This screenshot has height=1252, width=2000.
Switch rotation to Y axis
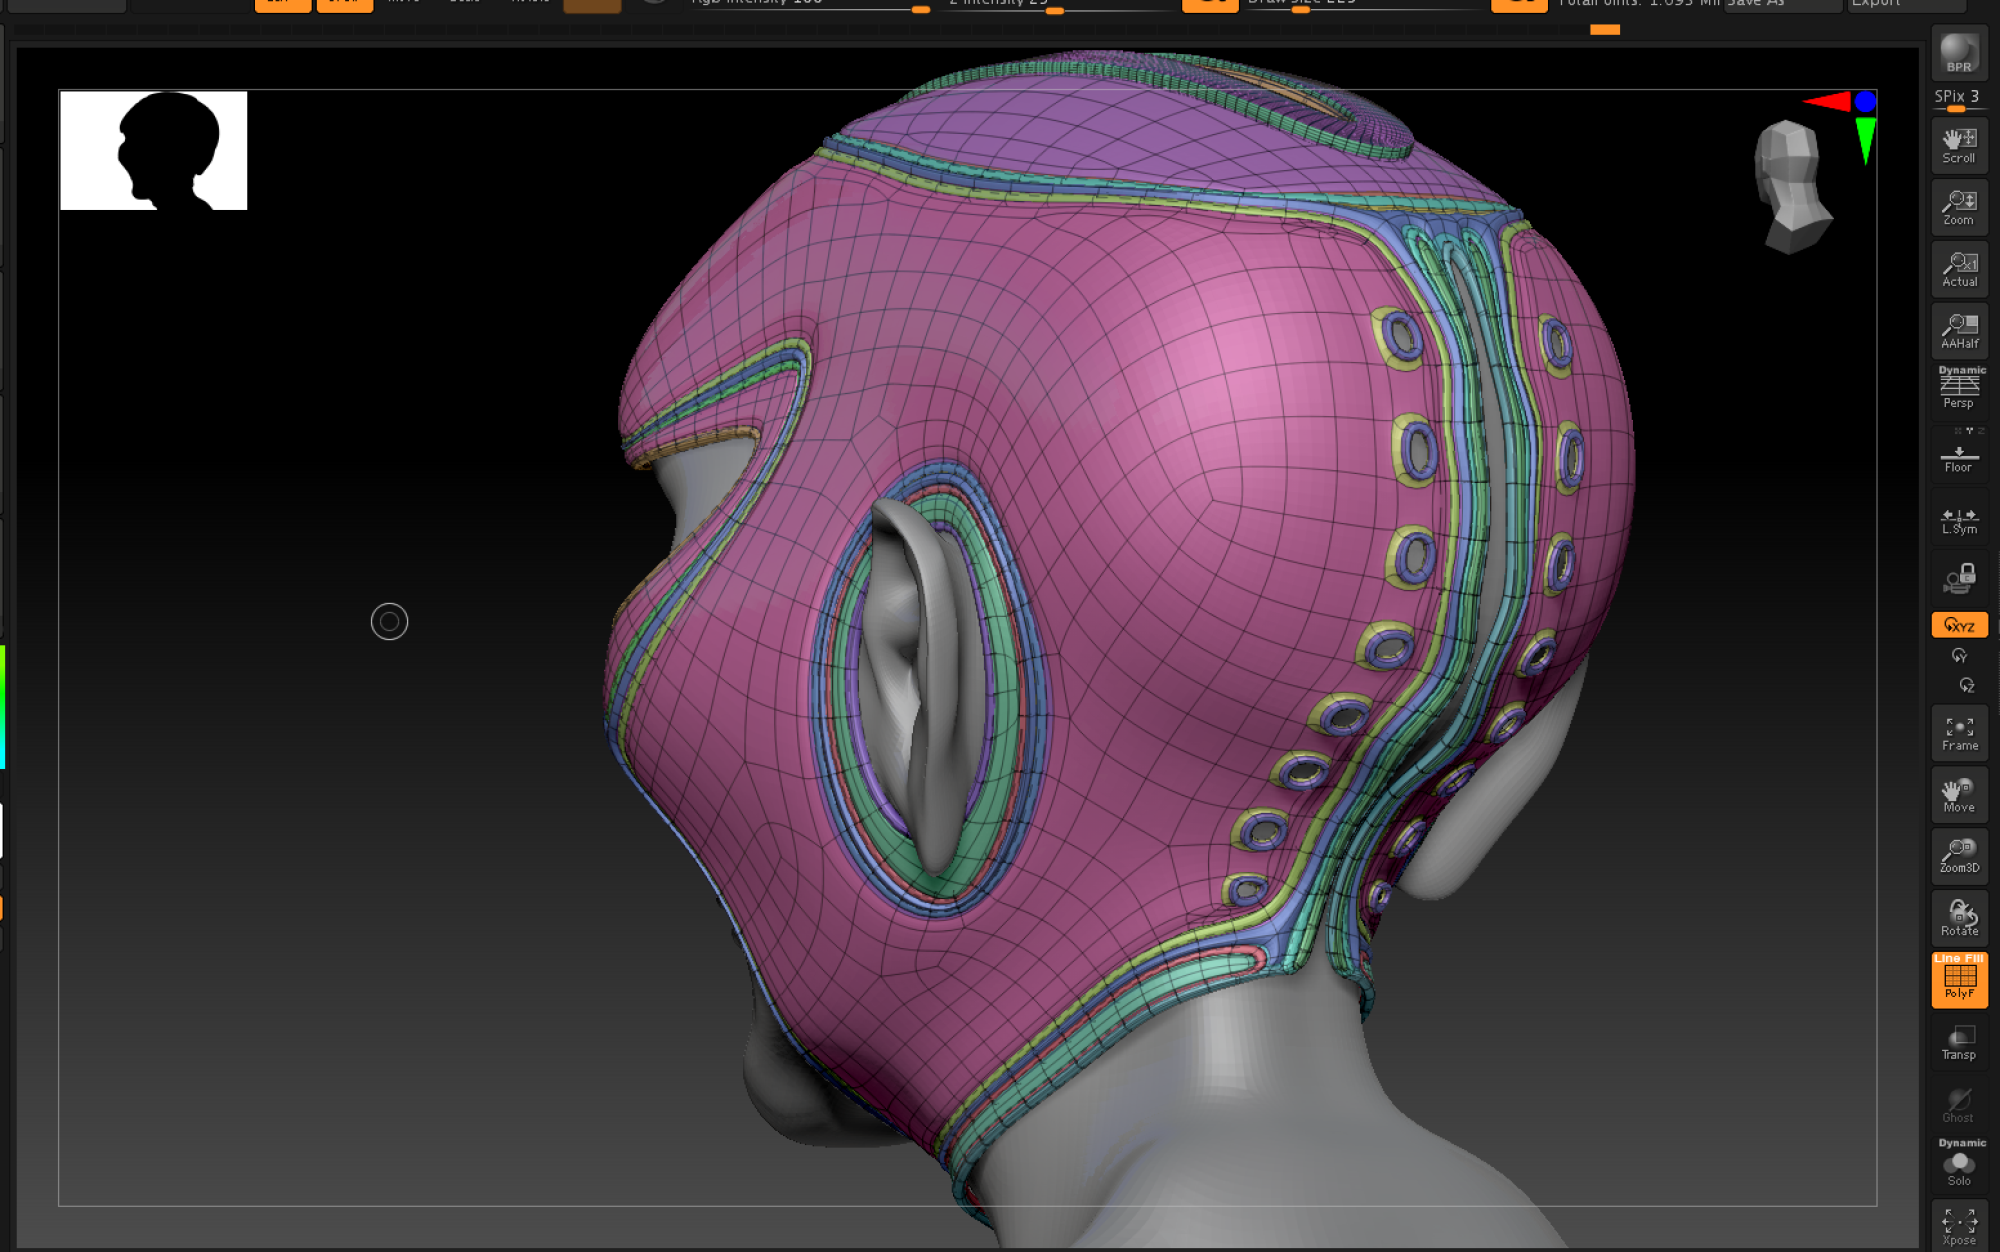[x=1959, y=656]
